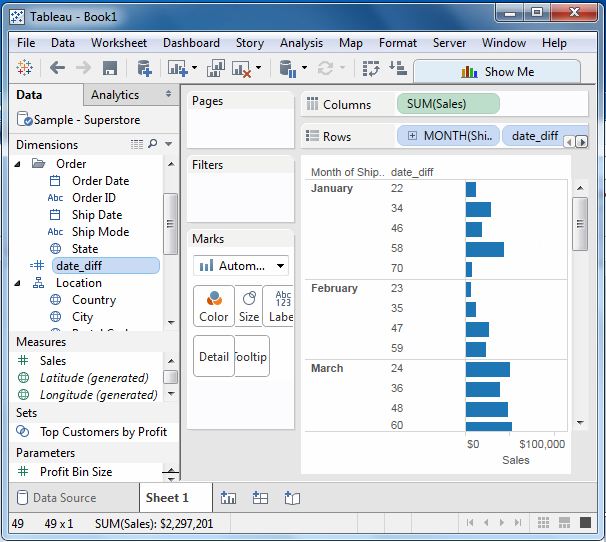
Task: Click the Undo back arrow
Action: point(57,69)
